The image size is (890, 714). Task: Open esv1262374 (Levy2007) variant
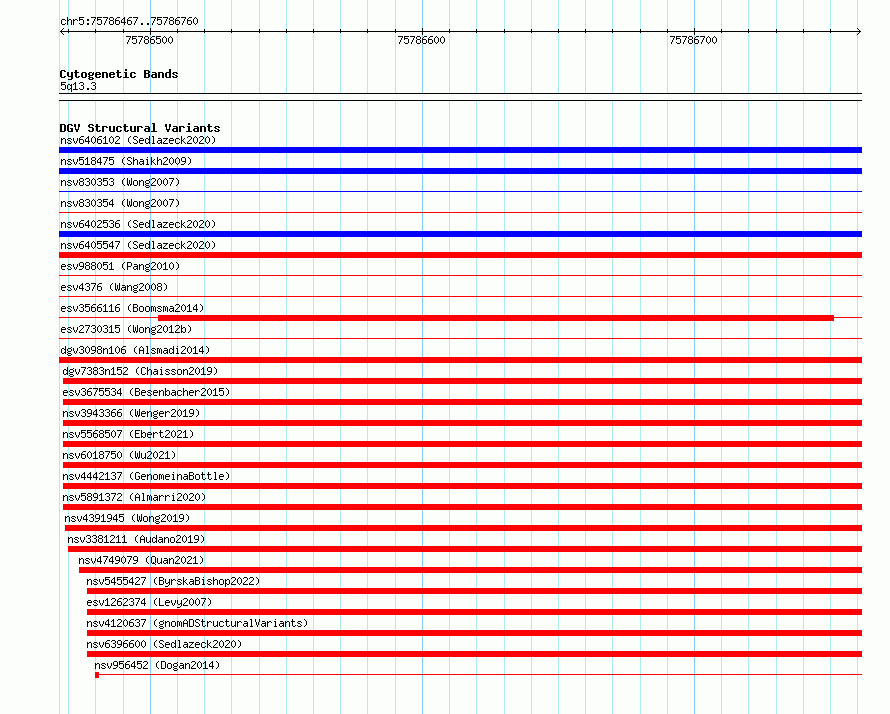point(149,602)
